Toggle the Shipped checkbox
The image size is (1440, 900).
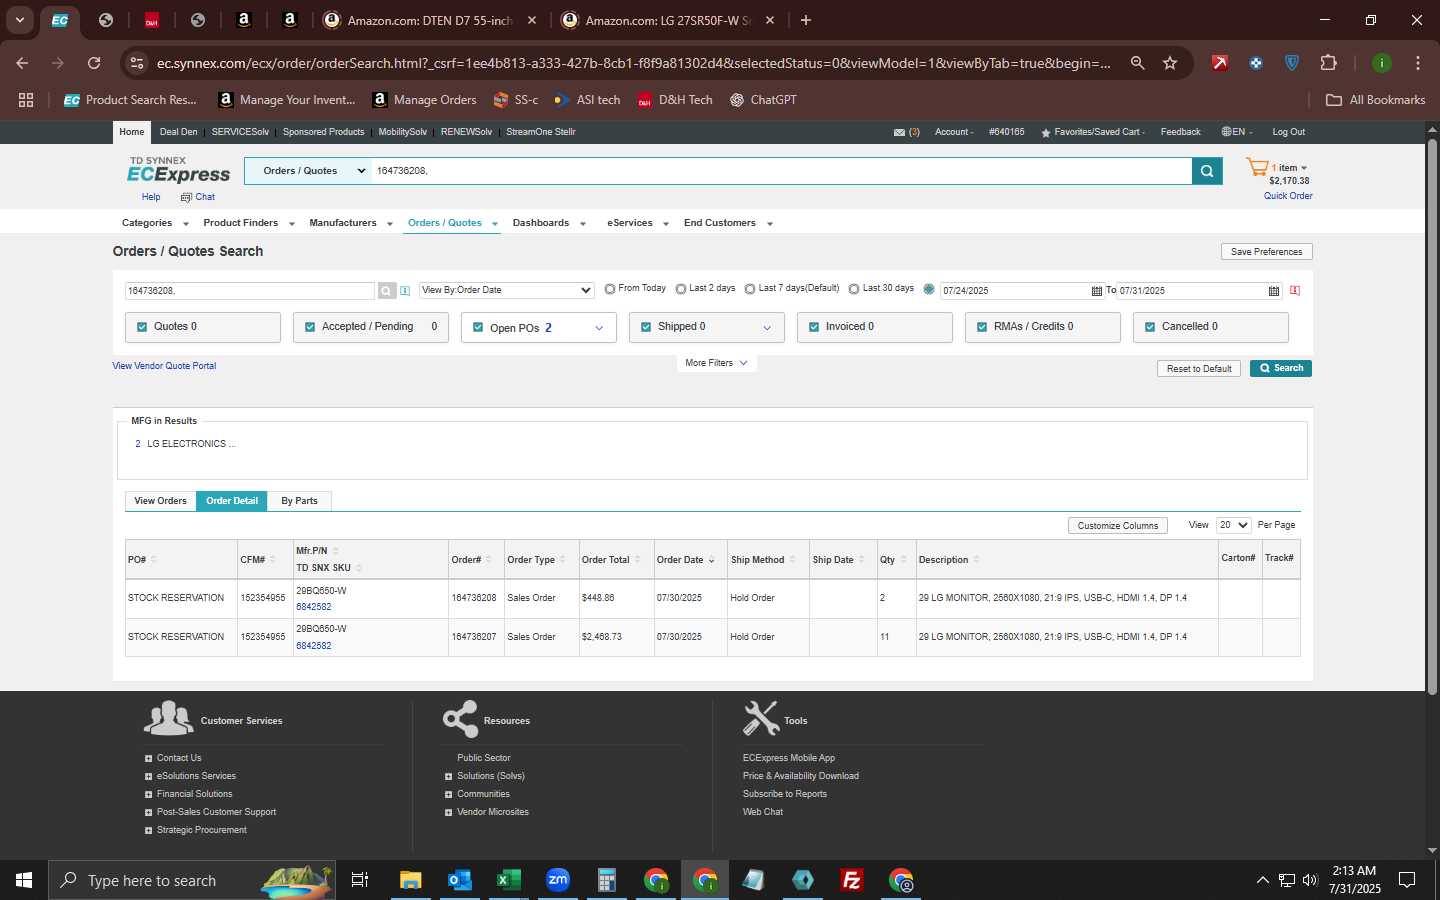[646, 327]
